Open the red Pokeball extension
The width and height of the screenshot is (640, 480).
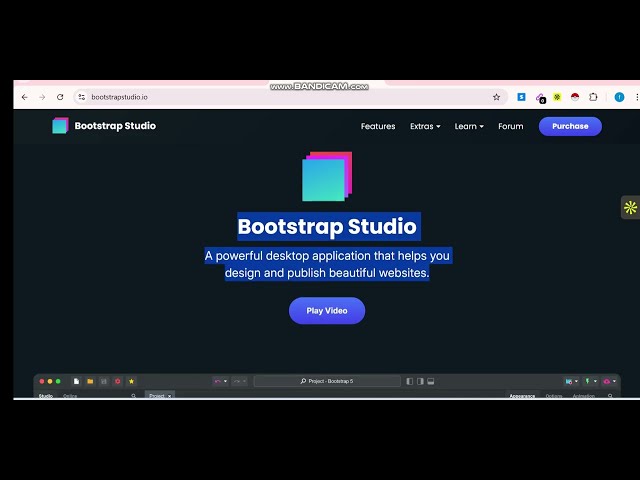(x=575, y=97)
